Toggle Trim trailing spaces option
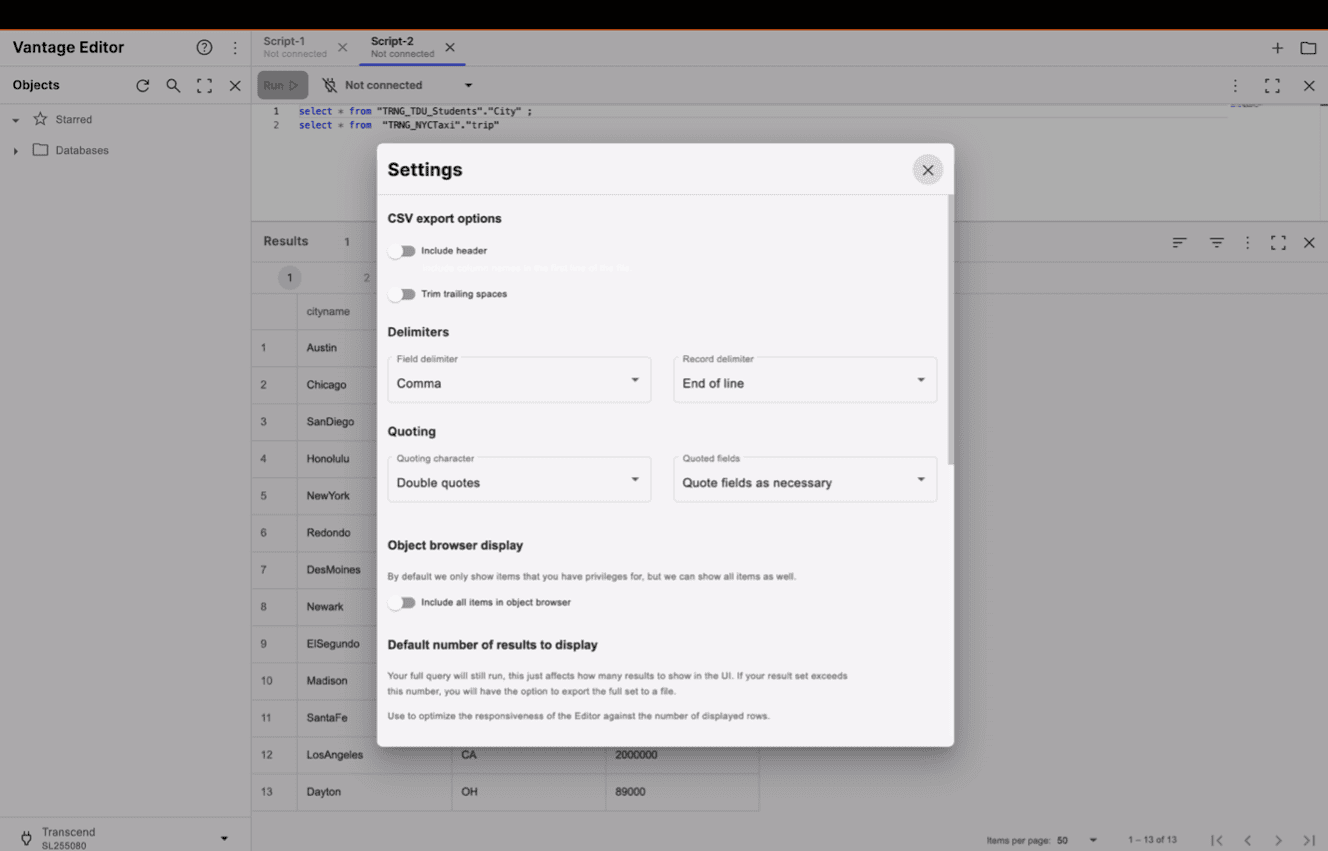This screenshot has width=1328, height=851. tap(402, 294)
